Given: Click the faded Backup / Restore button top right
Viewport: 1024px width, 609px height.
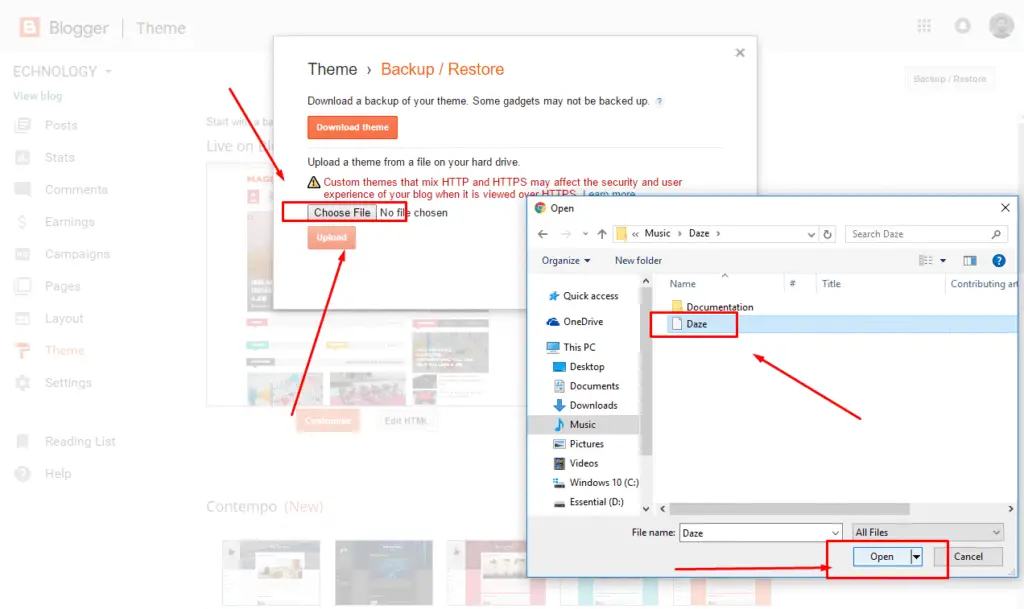Looking at the screenshot, I should (950, 79).
